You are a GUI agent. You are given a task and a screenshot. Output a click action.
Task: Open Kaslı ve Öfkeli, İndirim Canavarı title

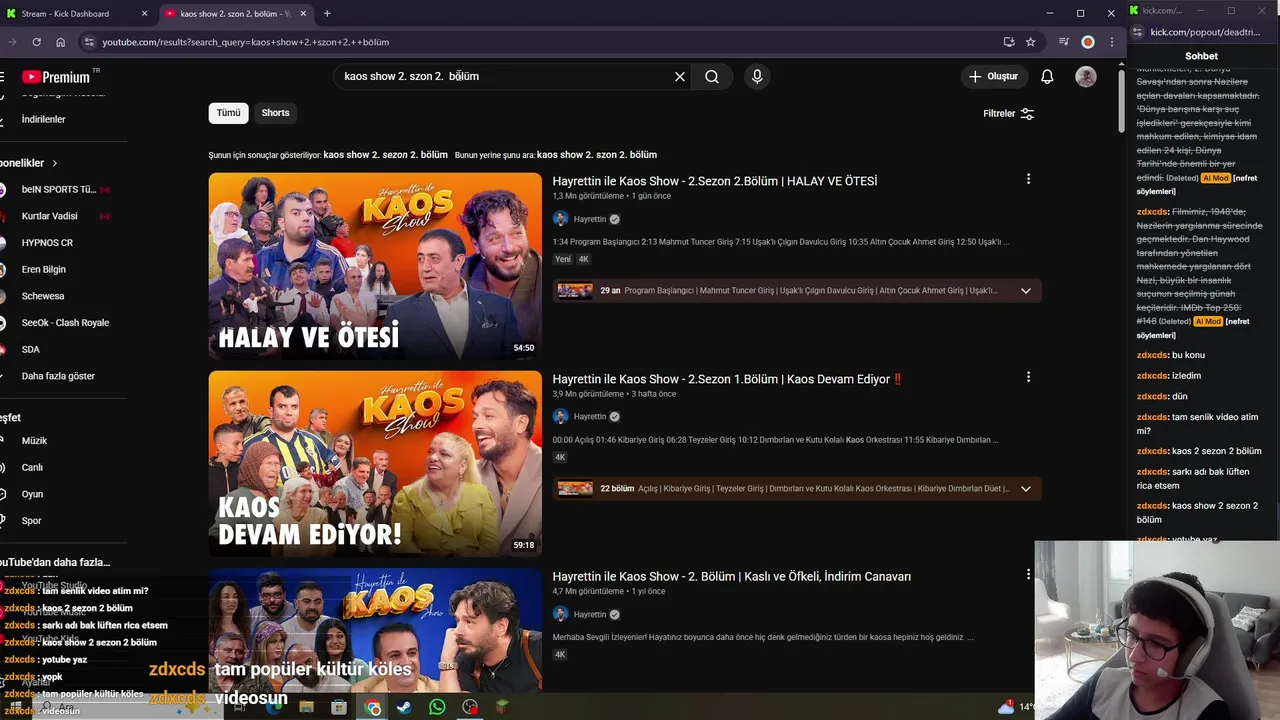coord(732,576)
